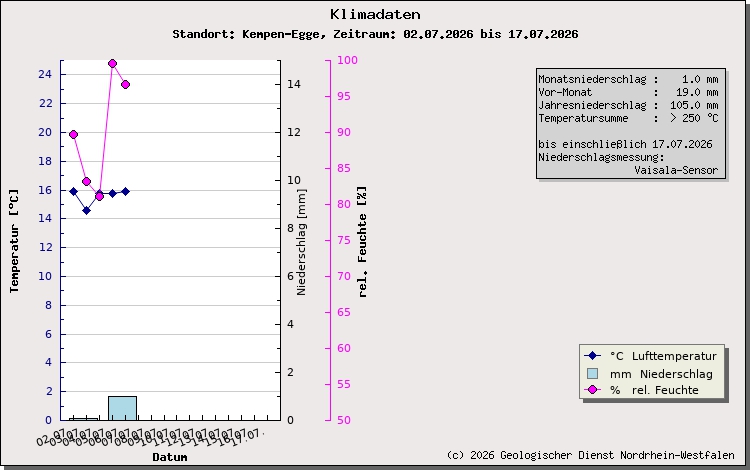The height and width of the screenshot is (470, 750).
Task: Select the second humidity point near 83%
Action: (87, 182)
